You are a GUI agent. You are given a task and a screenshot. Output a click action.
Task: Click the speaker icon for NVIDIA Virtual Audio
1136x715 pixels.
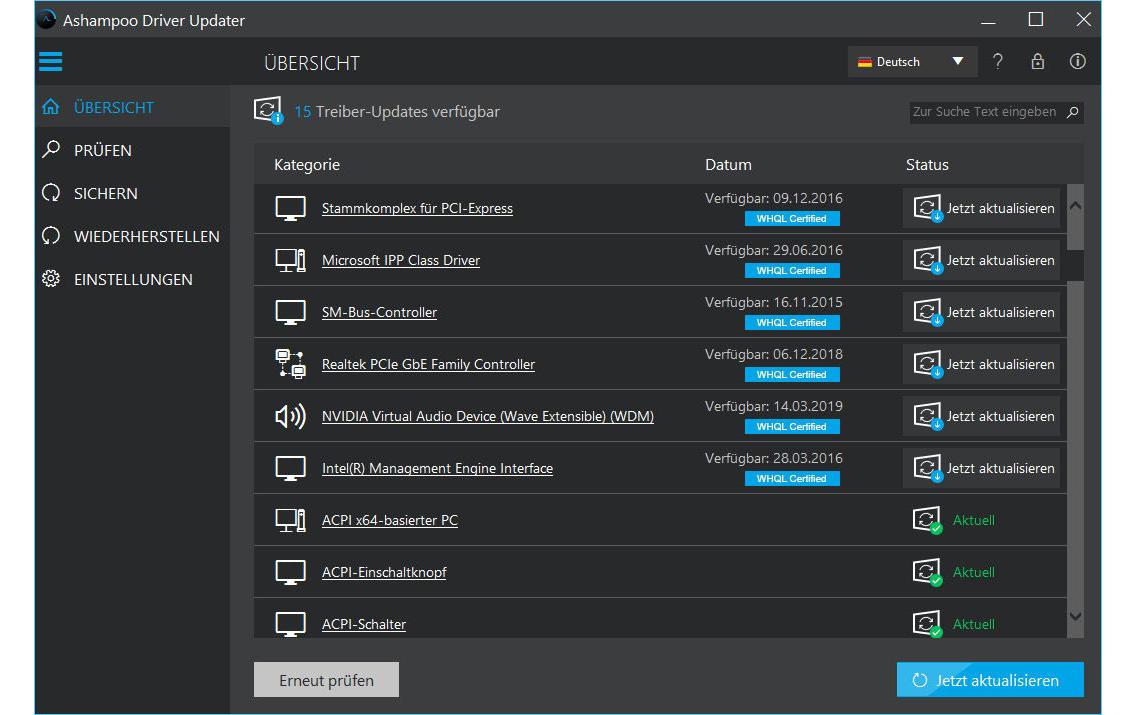click(290, 416)
